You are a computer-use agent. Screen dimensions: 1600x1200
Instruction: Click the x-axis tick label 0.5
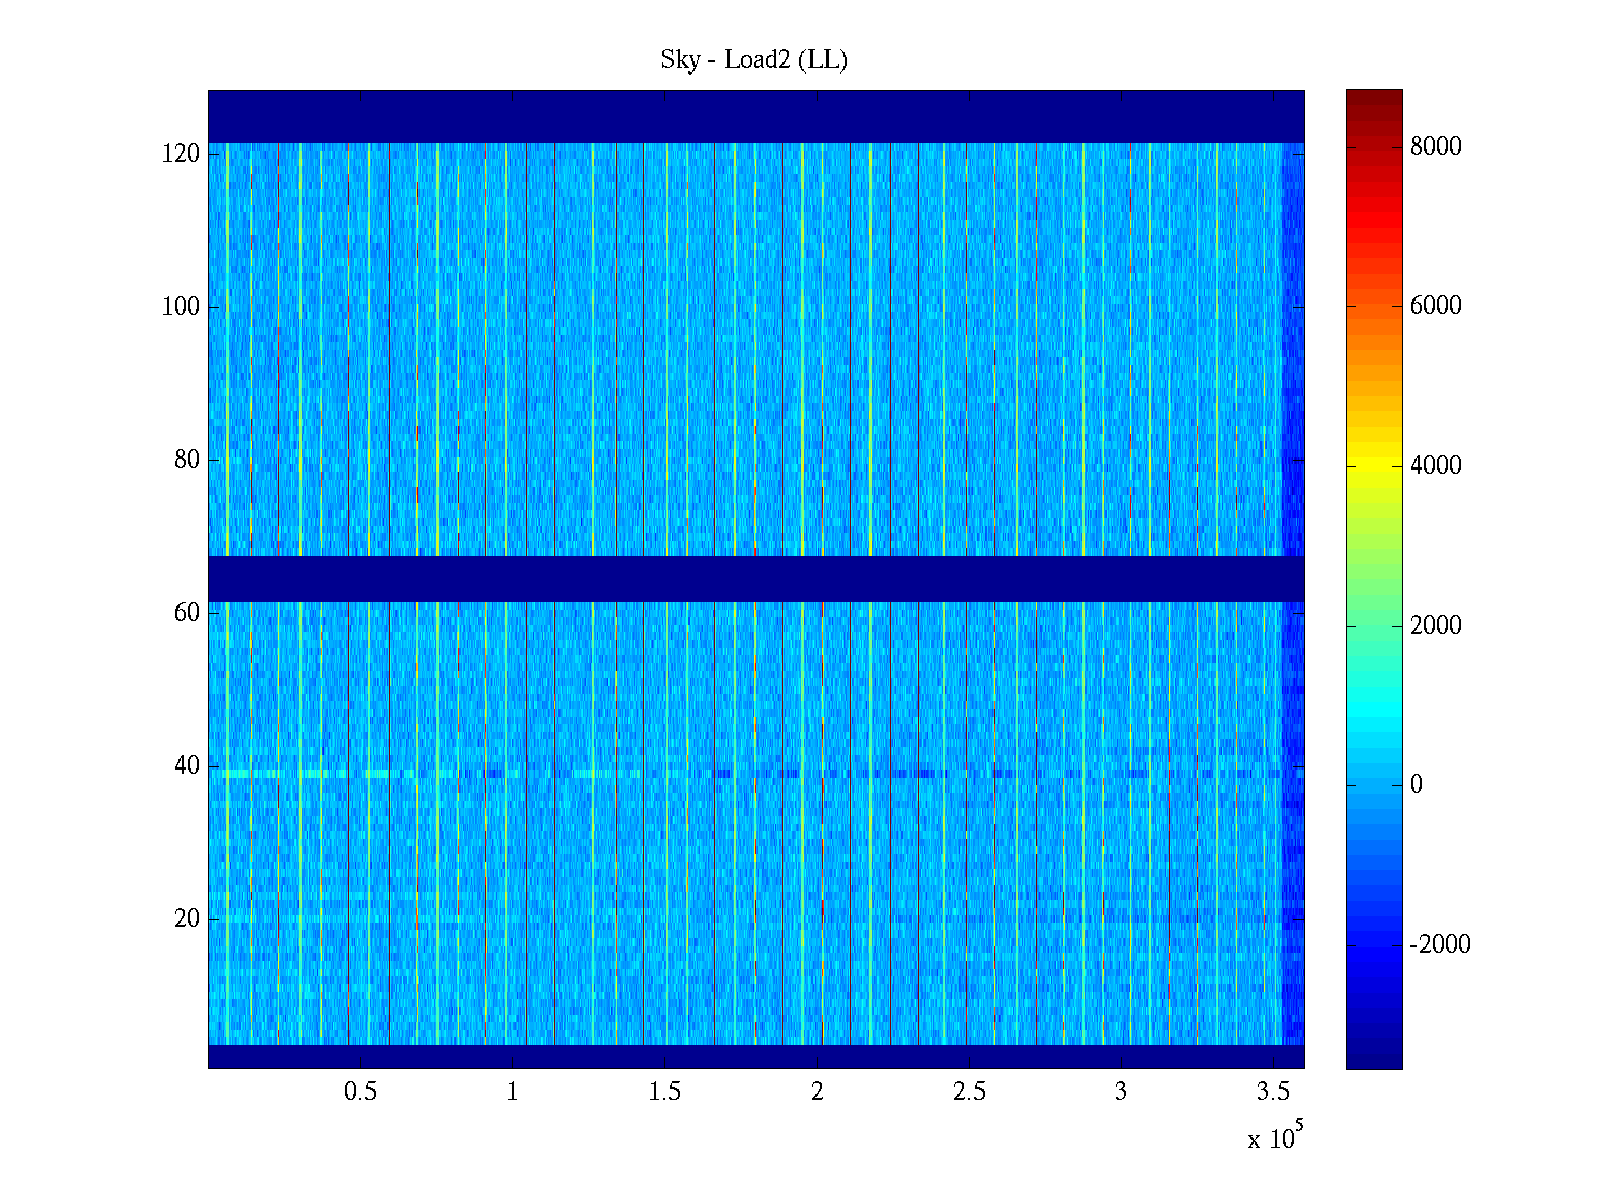tap(360, 1092)
